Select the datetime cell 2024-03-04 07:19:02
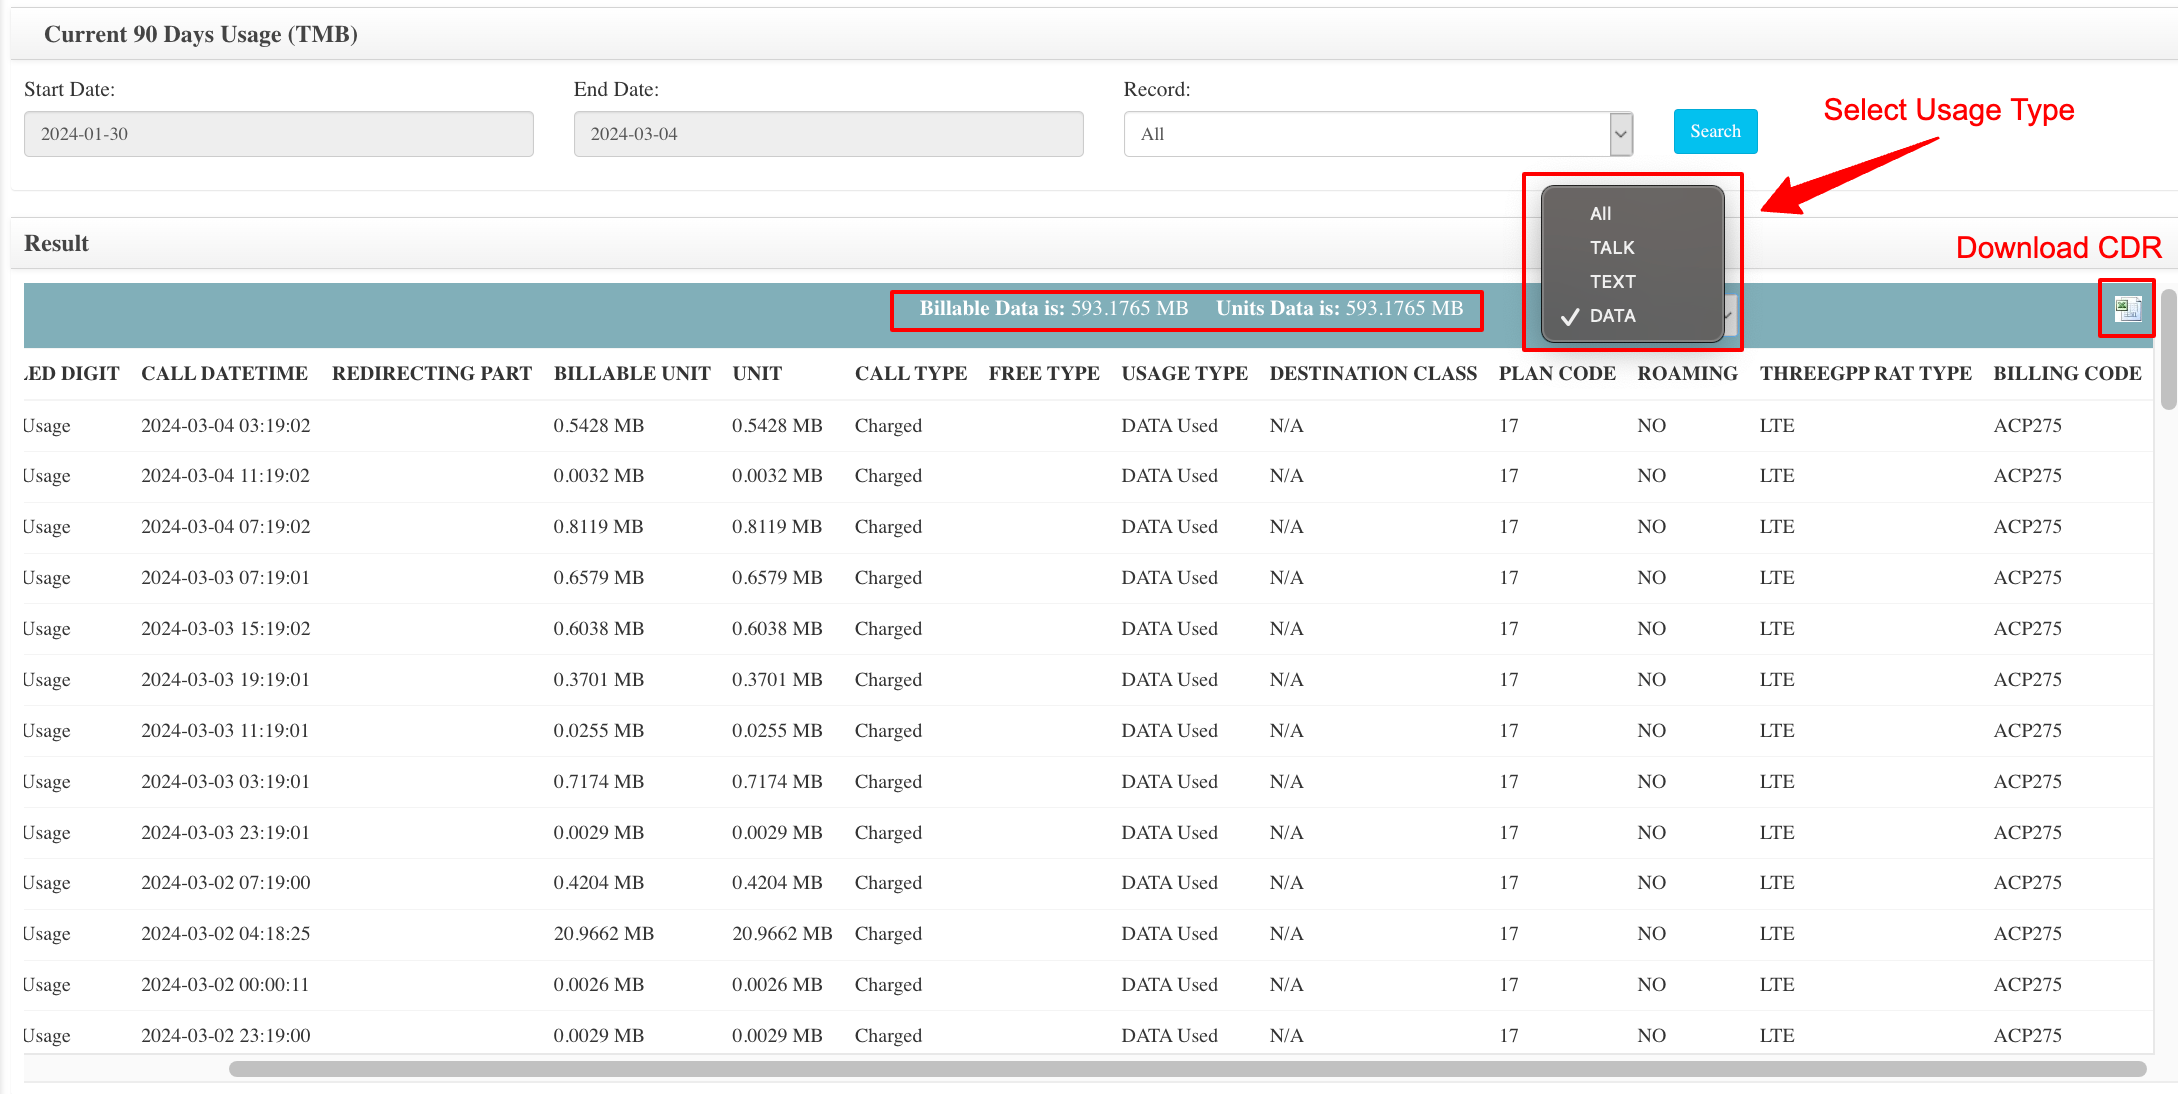The width and height of the screenshot is (2178, 1094). click(226, 526)
